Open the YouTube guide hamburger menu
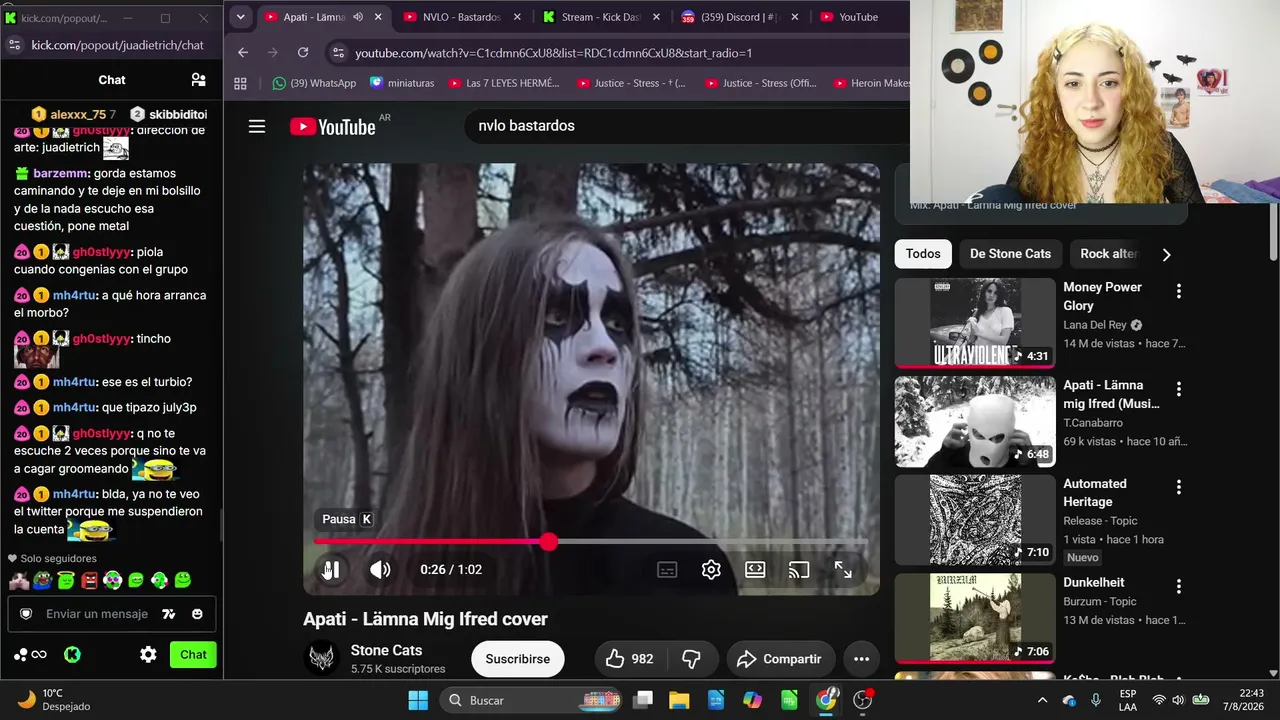Image resolution: width=1280 pixels, height=720 pixels. 257,126
